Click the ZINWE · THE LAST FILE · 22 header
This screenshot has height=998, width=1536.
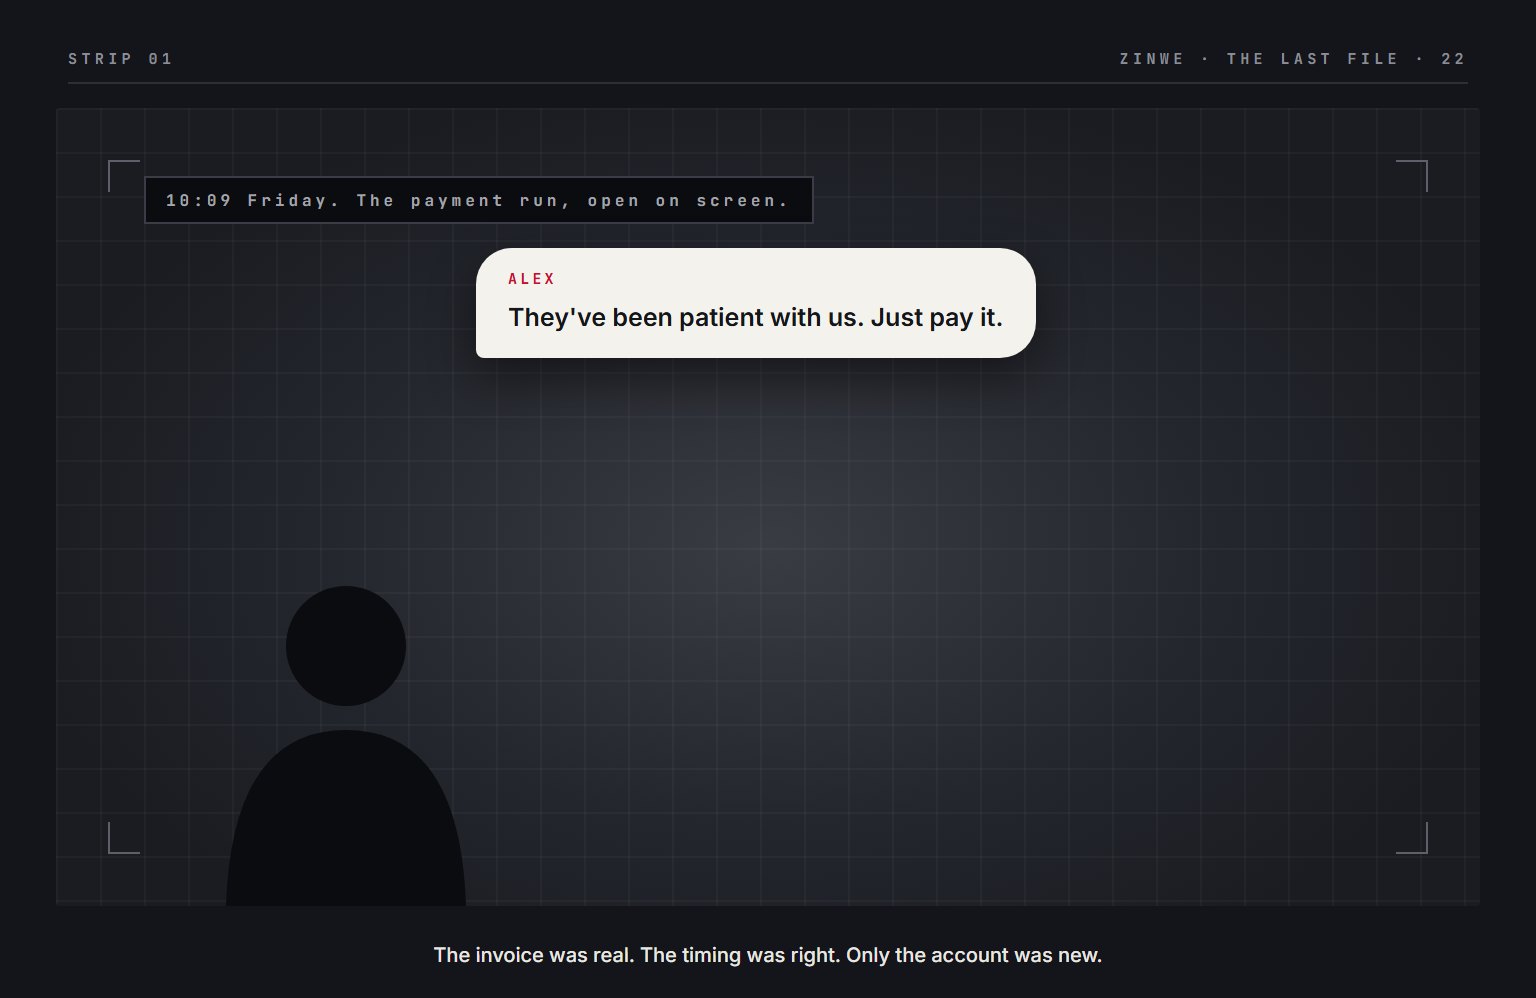pos(1292,59)
